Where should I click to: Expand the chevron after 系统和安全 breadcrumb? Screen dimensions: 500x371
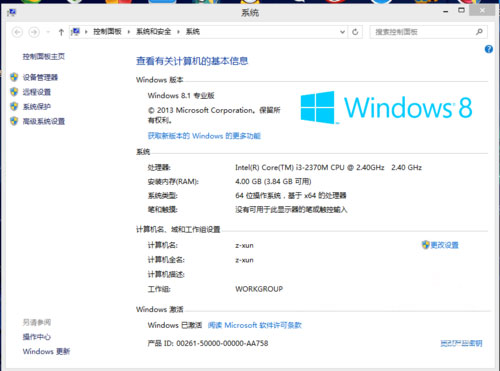point(178,32)
